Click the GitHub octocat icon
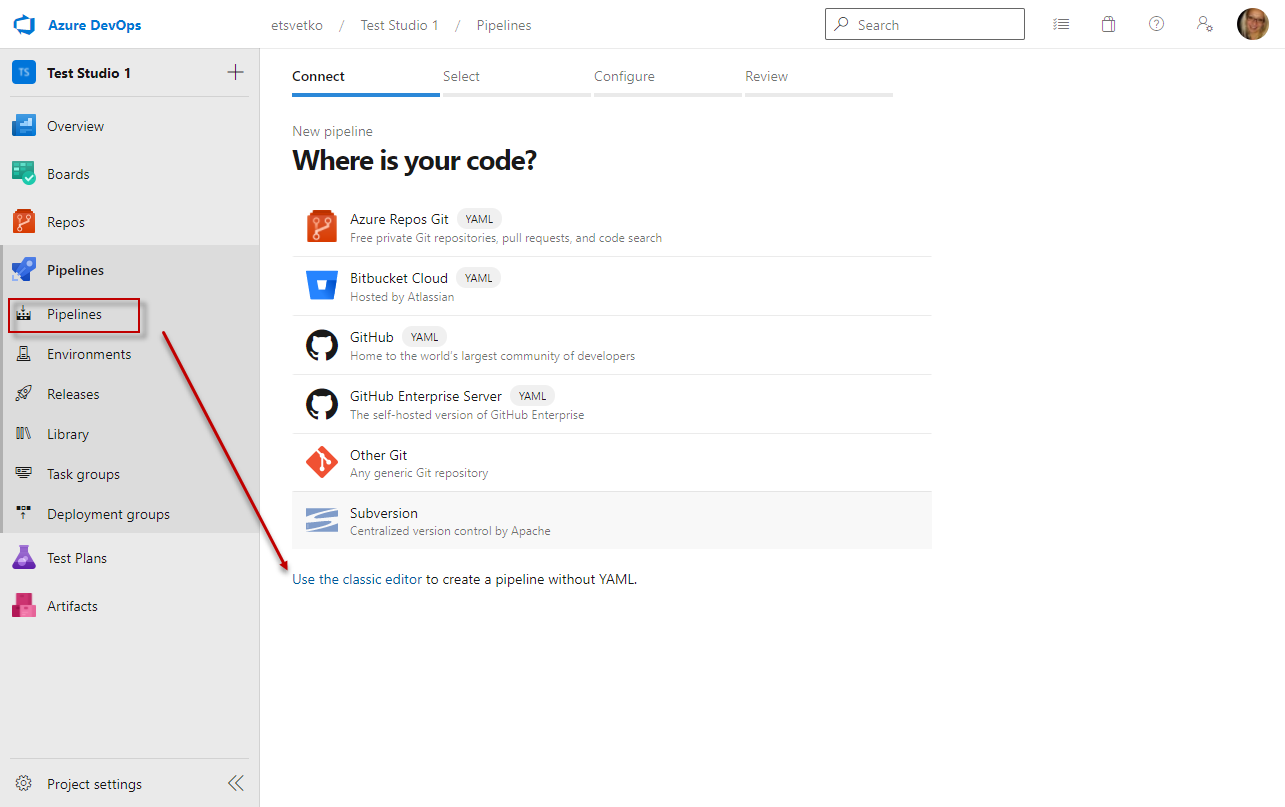1285x807 pixels. pyautogui.click(x=322, y=345)
